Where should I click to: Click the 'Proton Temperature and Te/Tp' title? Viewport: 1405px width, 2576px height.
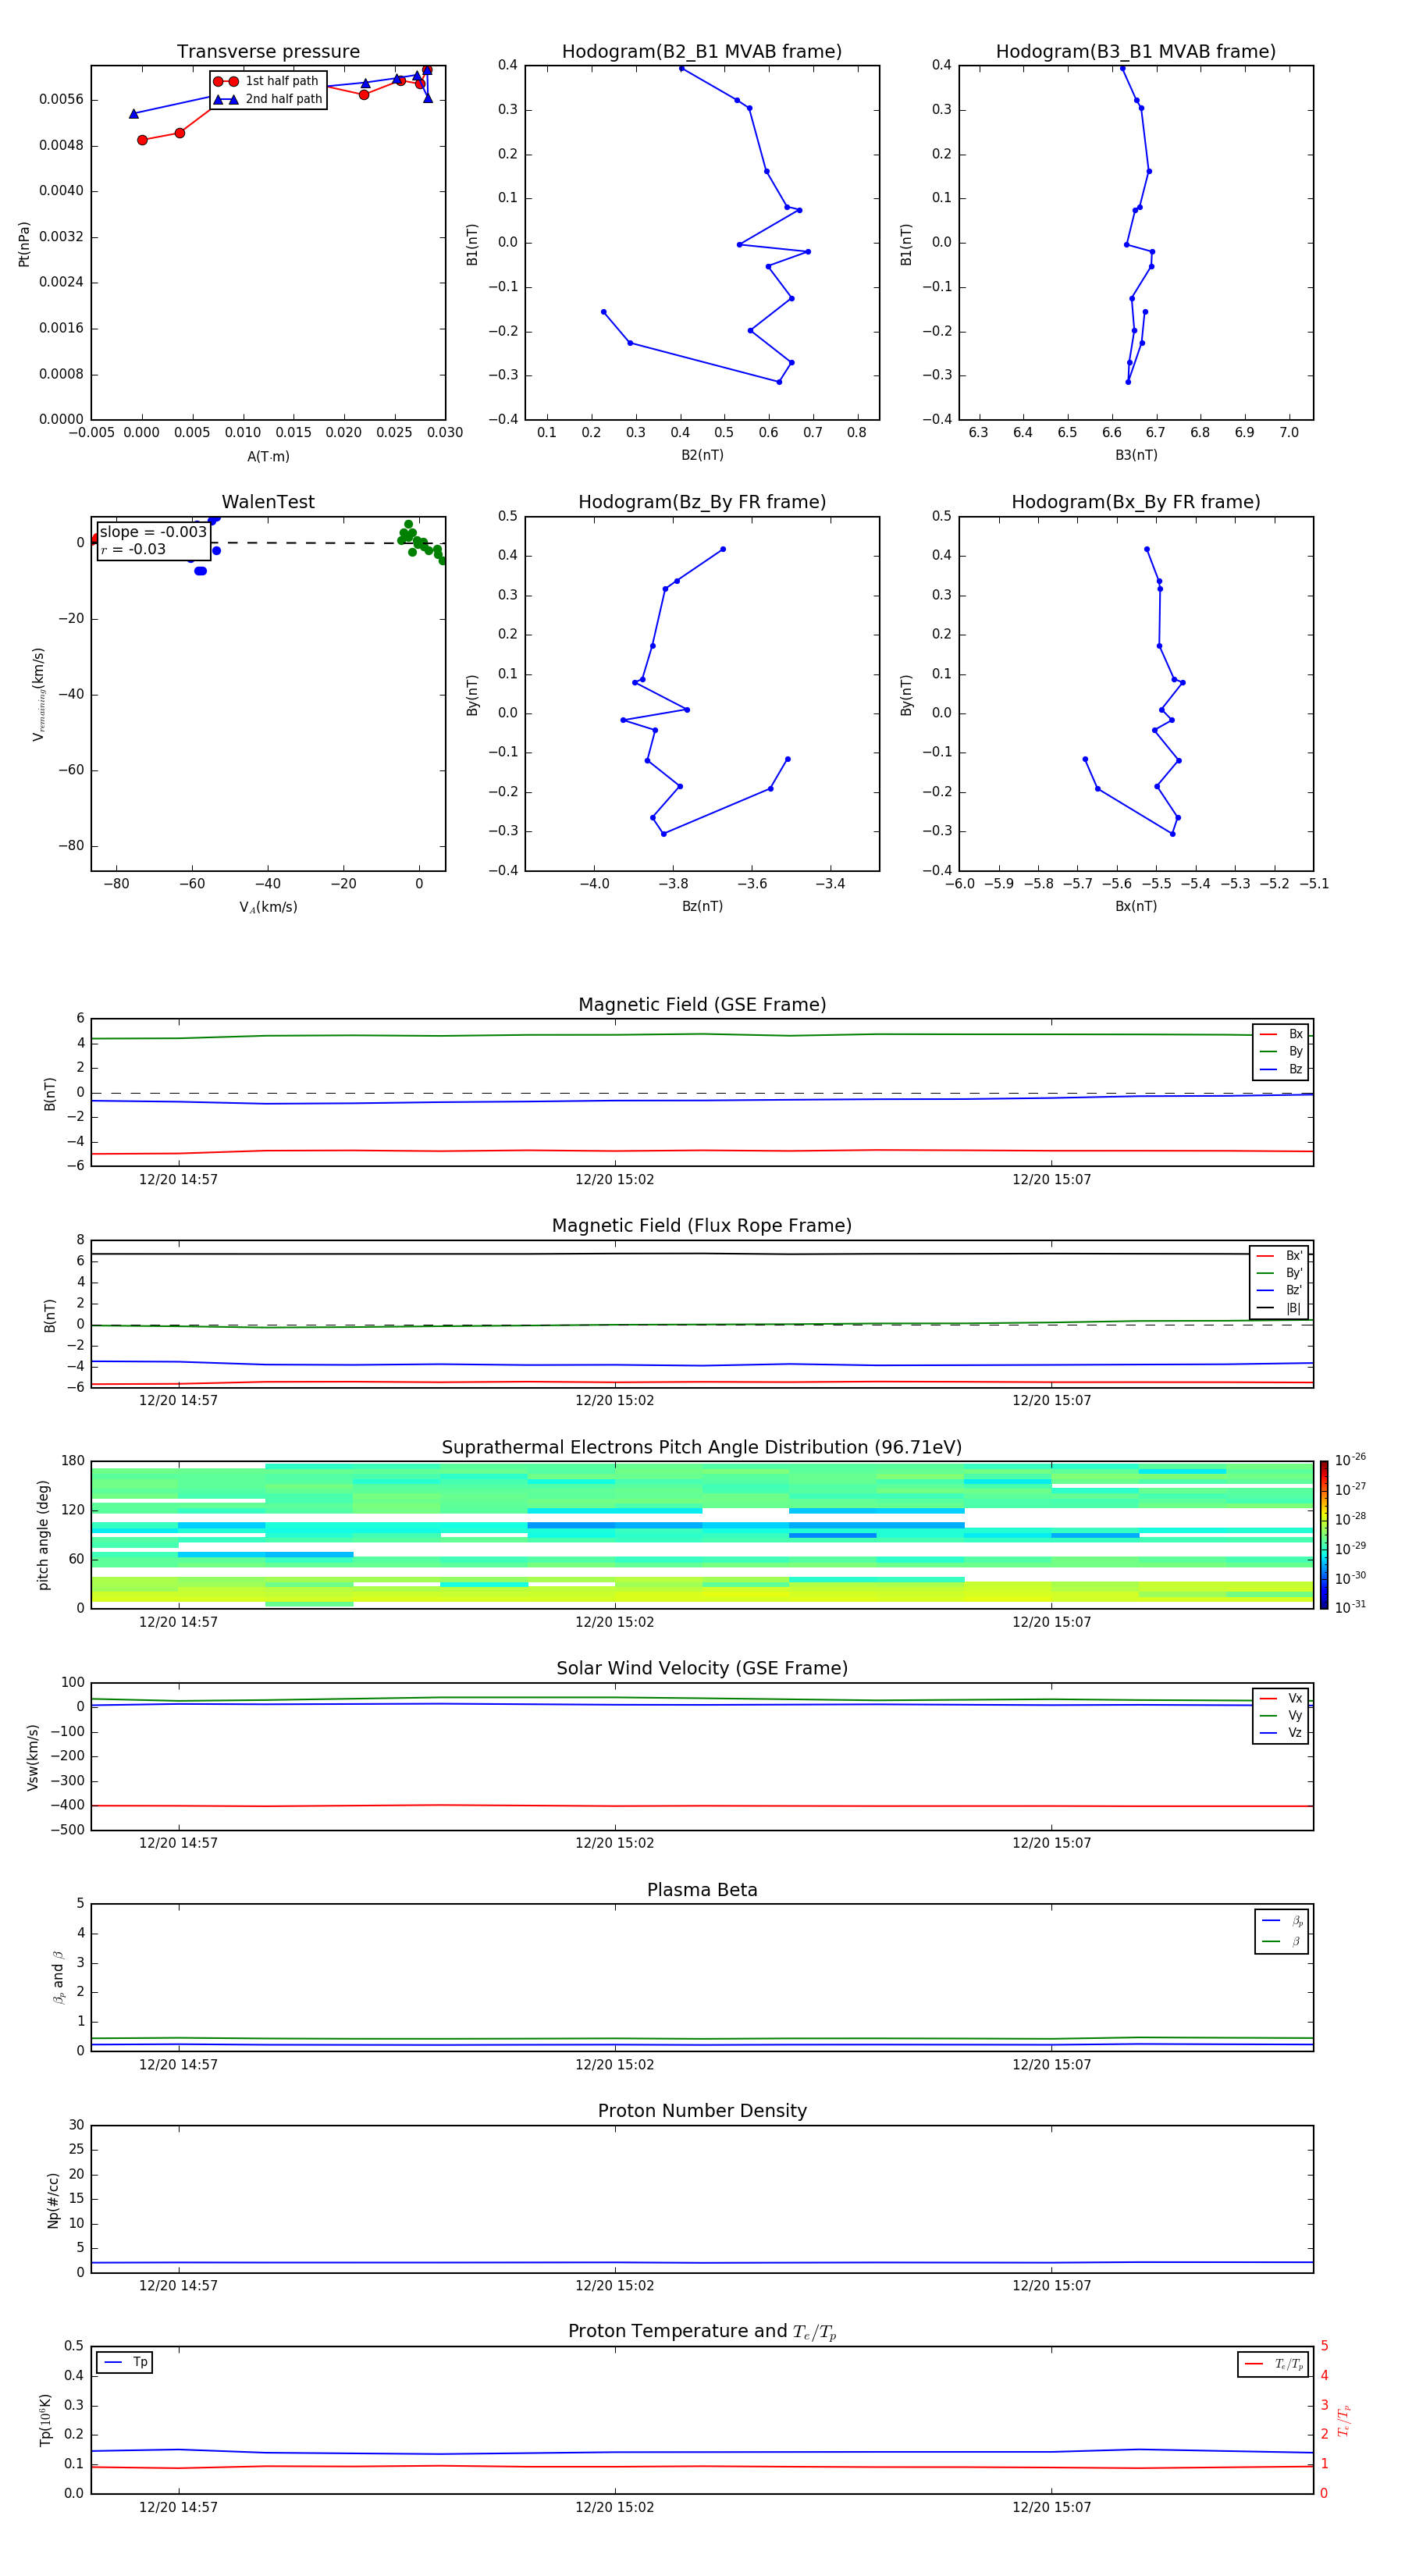(702, 2331)
